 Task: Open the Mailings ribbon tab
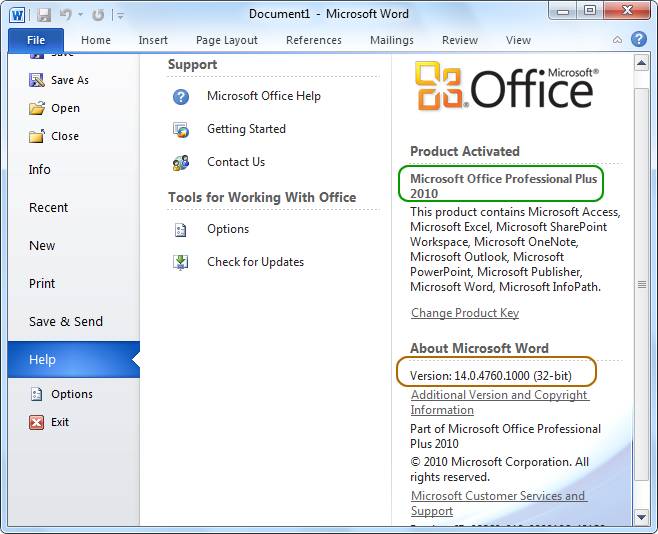[x=391, y=40]
